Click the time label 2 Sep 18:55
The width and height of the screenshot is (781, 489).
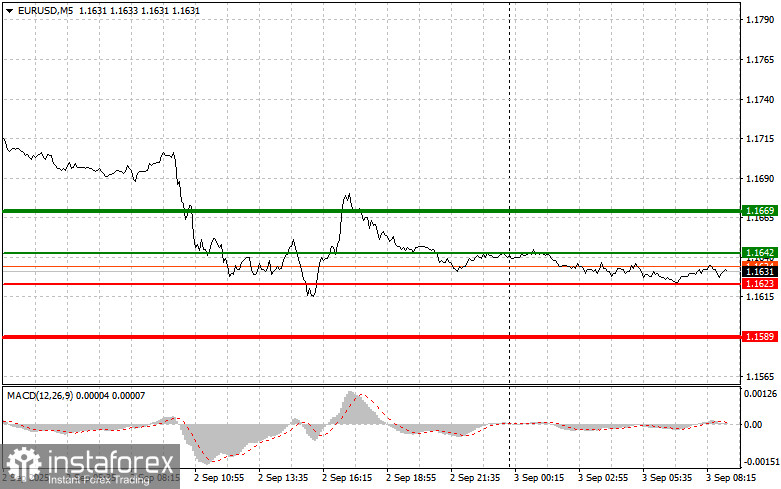(411, 478)
